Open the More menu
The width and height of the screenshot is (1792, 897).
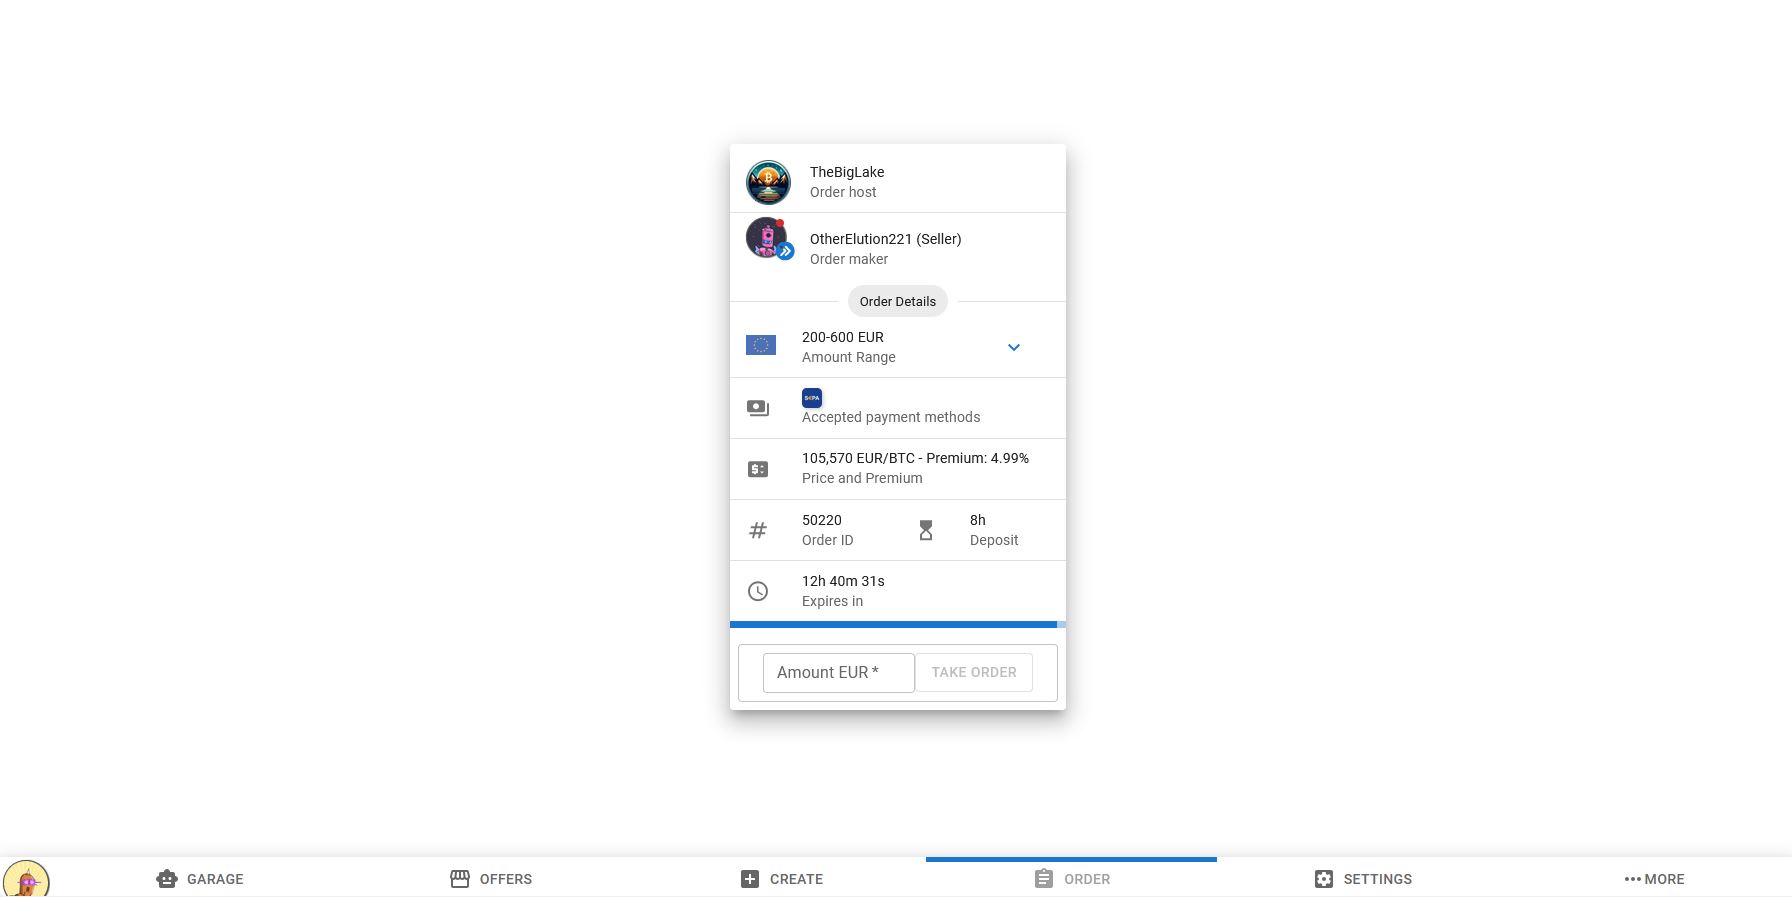tap(1654, 879)
